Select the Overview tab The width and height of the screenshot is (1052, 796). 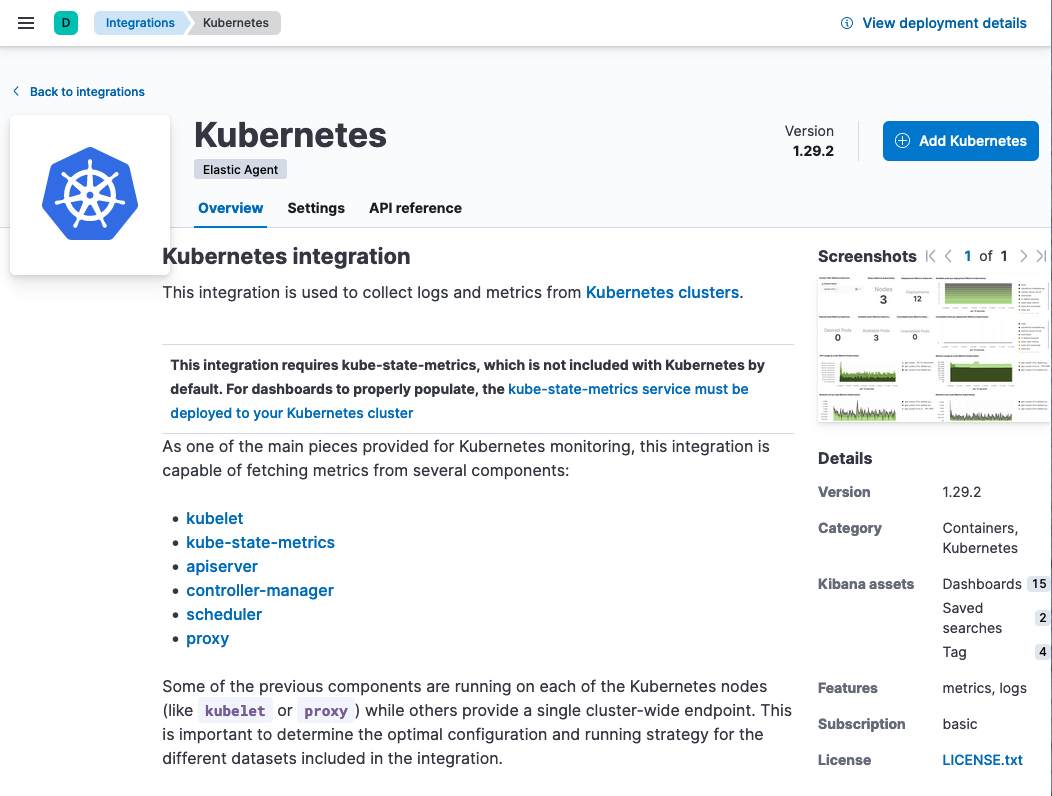pos(230,208)
